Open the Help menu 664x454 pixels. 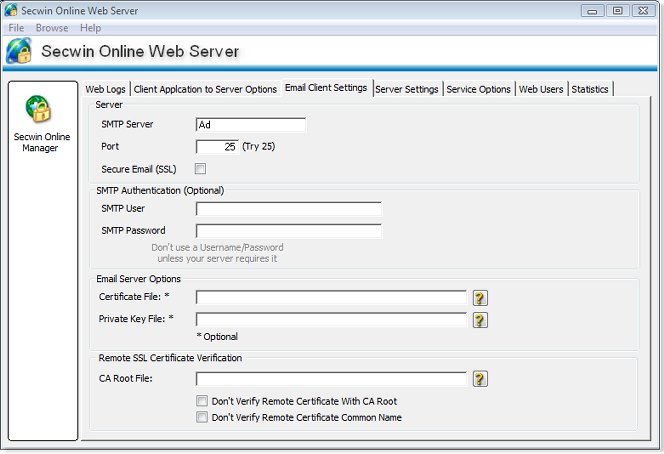tap(90, 28)
